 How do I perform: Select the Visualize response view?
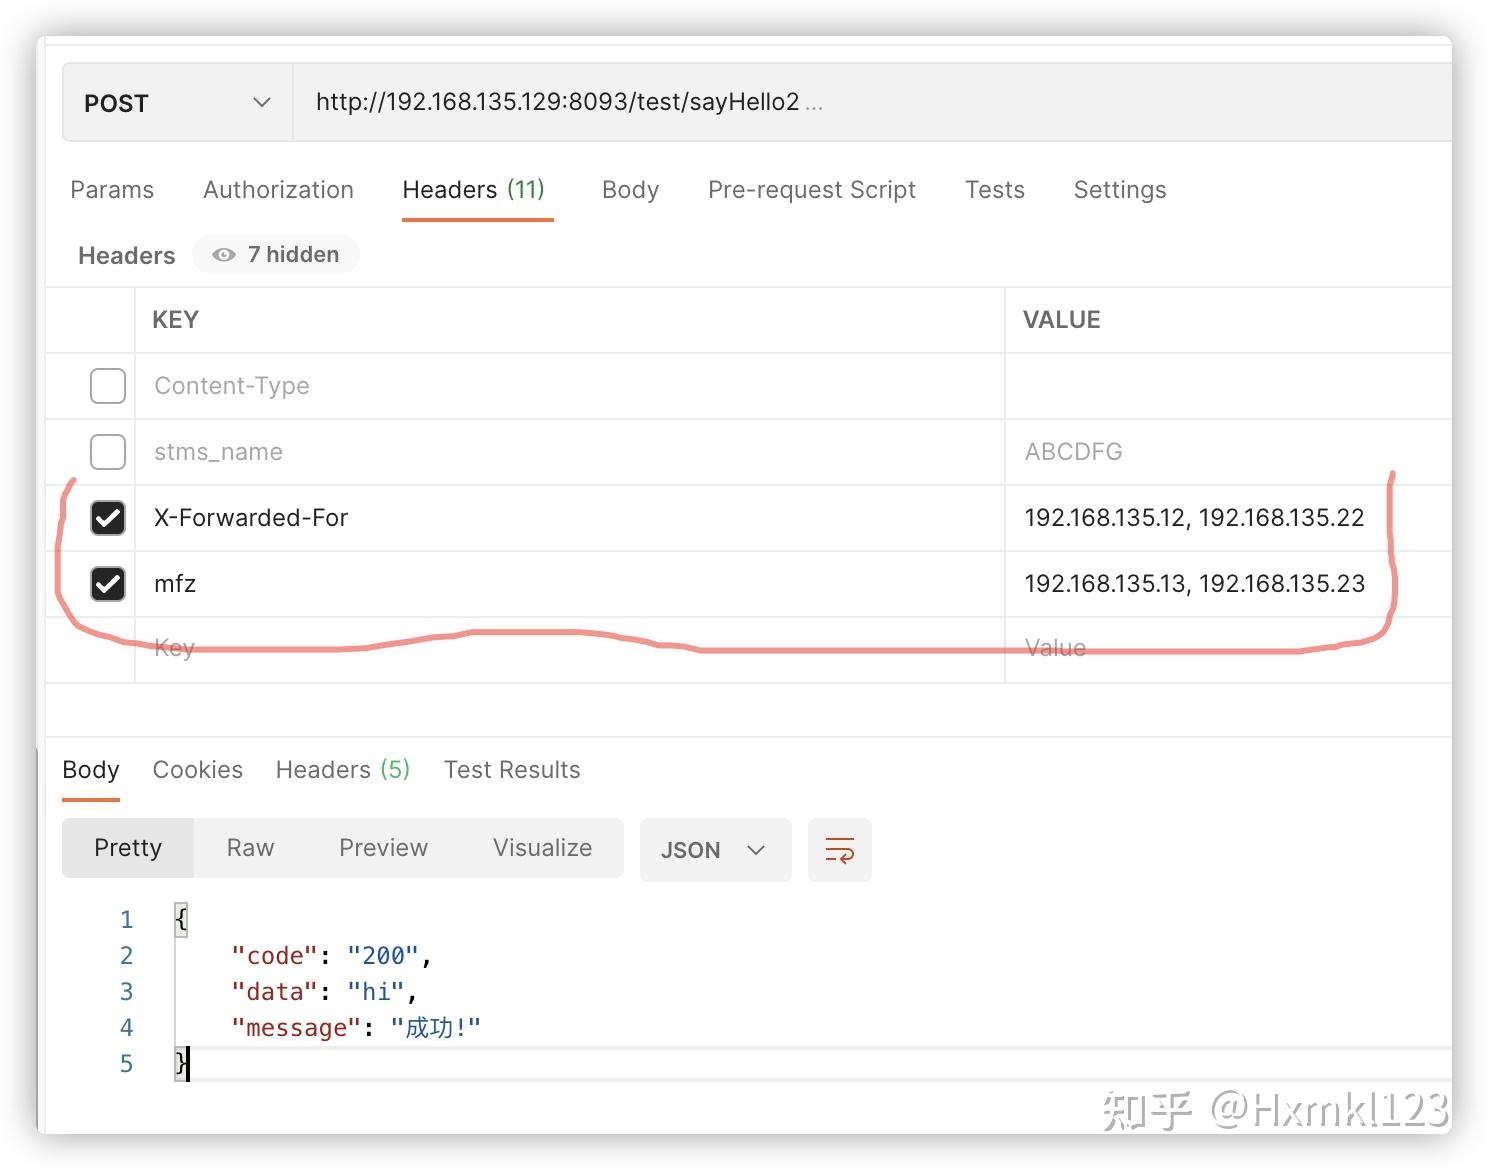[541, 847]
